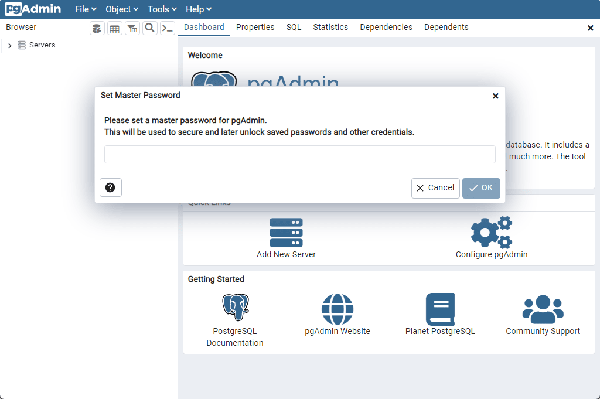600x399 pixels.
Task: Click the master password input field
Action: tap(300, 154)
